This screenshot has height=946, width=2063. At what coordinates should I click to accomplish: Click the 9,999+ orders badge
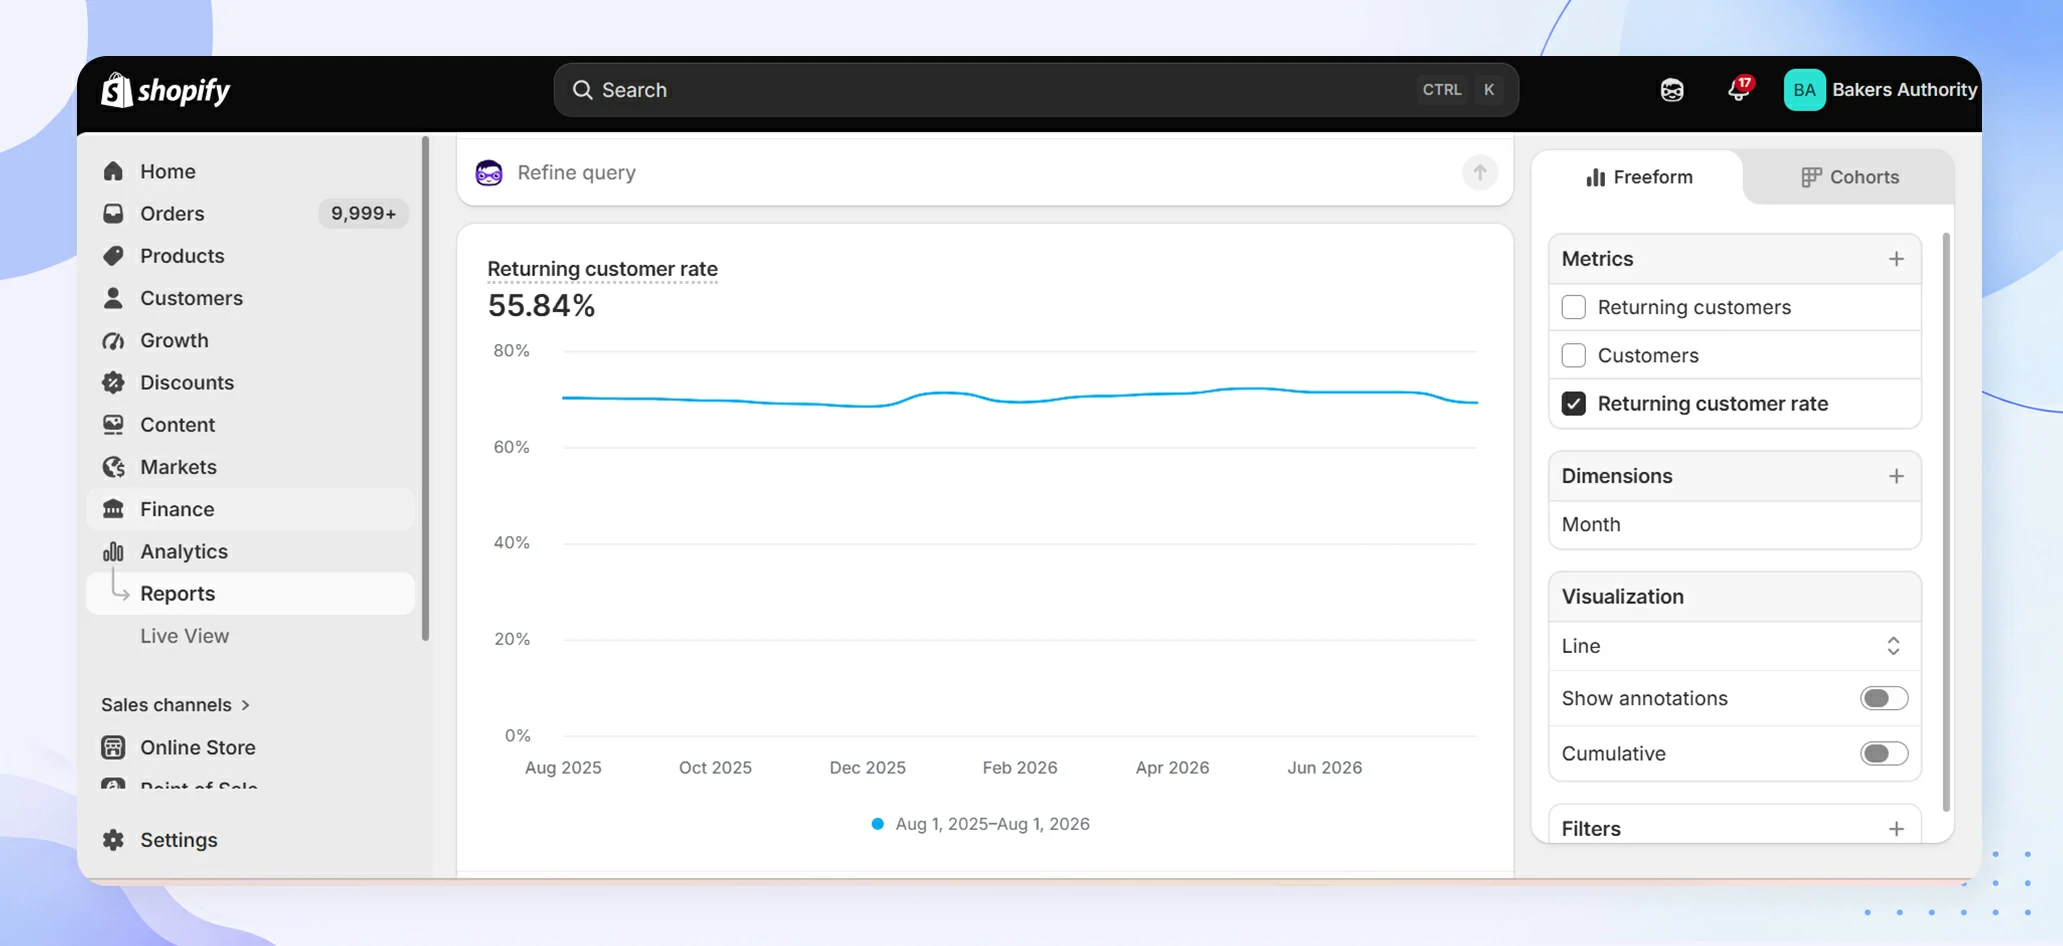click(x=363, y=213)
